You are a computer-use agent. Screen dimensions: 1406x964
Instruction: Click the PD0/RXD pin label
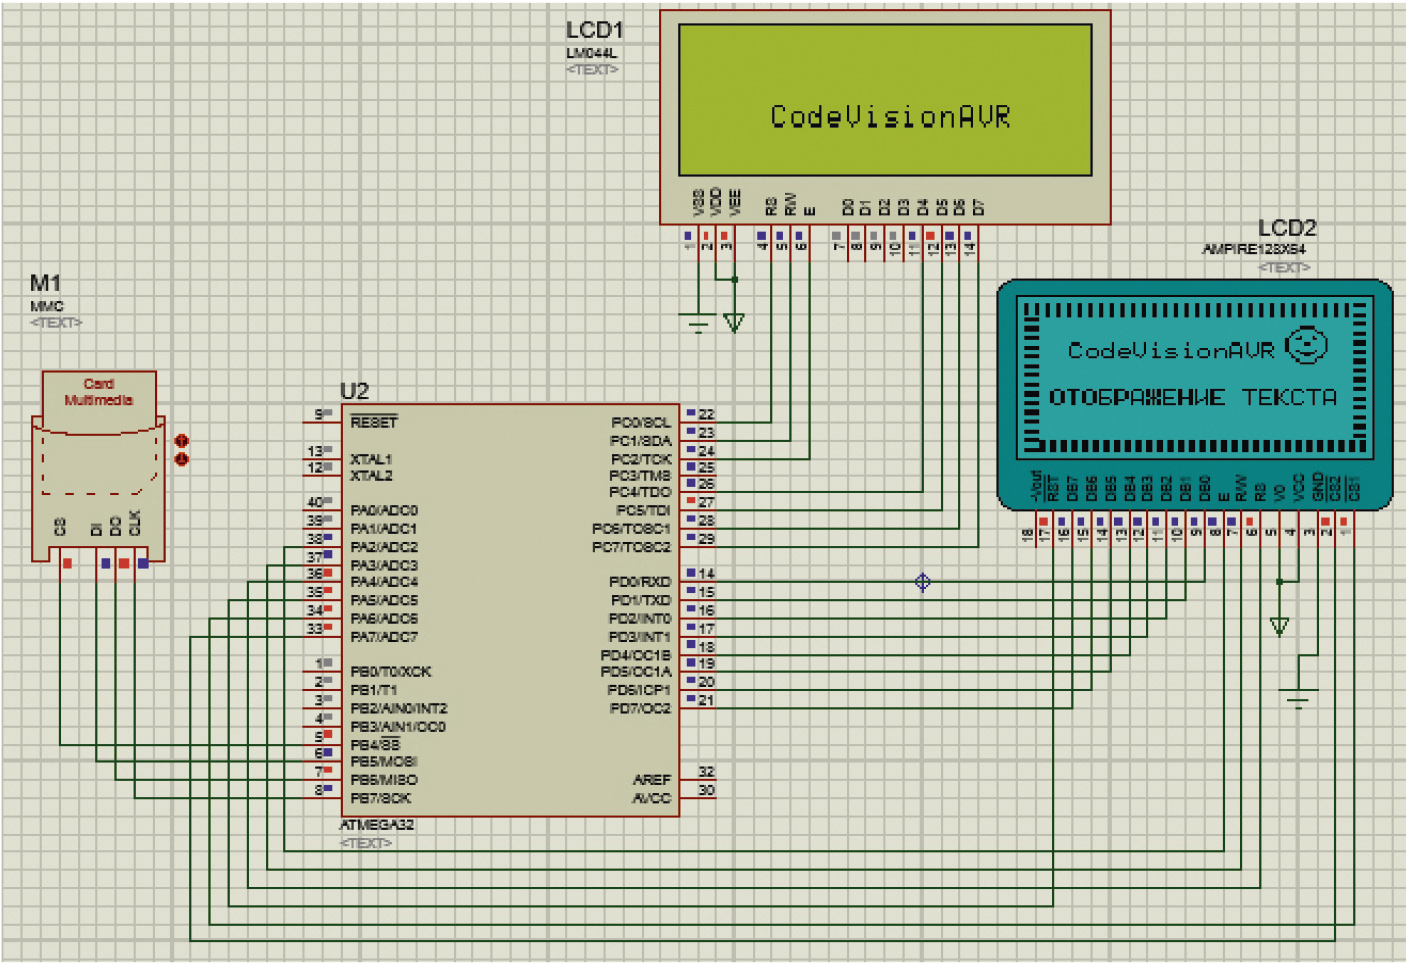click(640, 582)
